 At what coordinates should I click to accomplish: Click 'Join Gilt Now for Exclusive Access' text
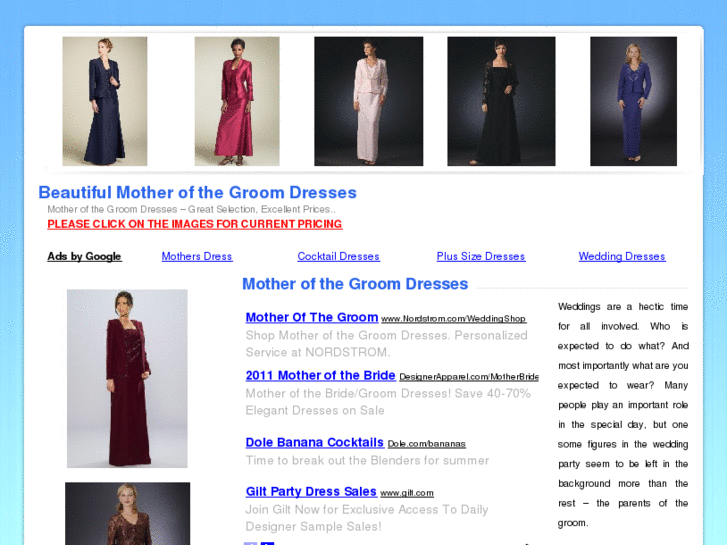point(367,518)
